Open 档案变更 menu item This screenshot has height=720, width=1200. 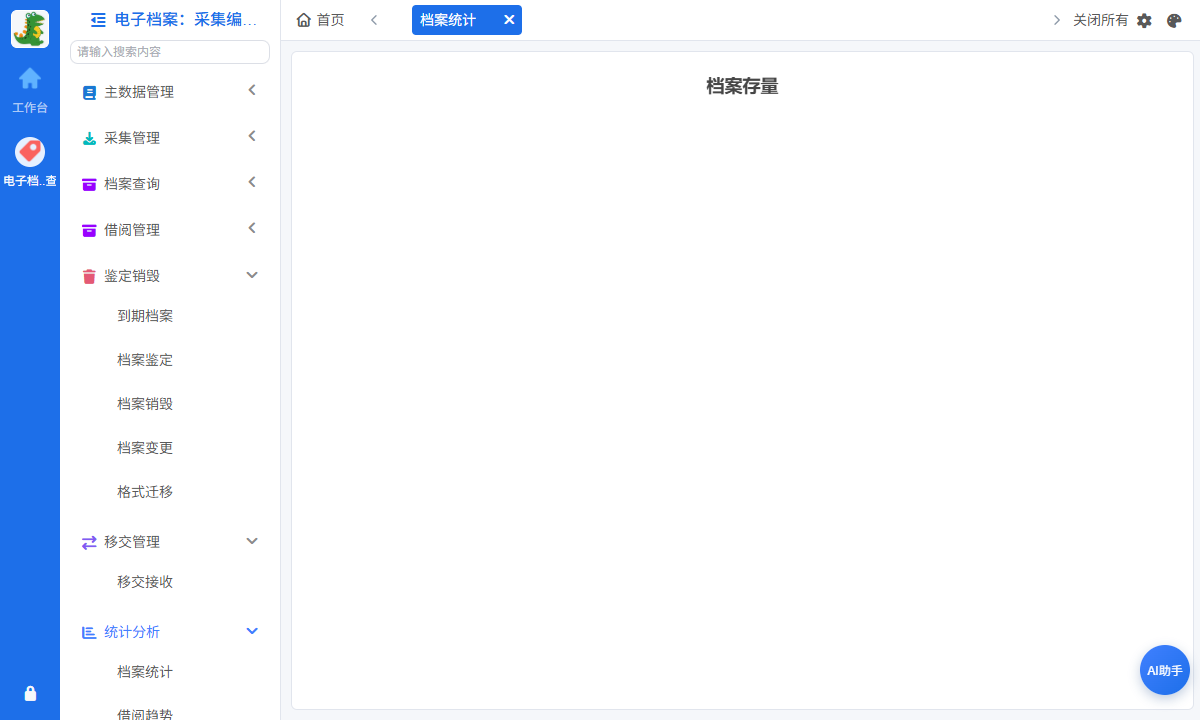145,448
